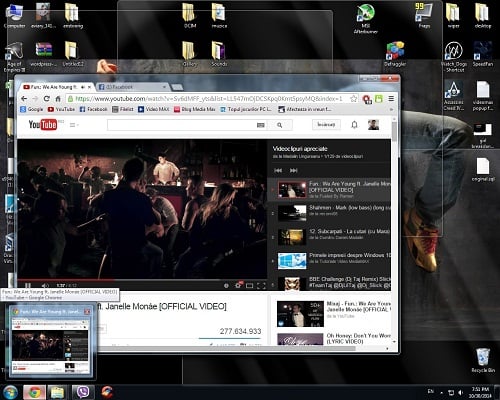The width and height of the screenshot is (500, 400).
Task: Click the Chrome address bar URL
Action: tap(209, 99)
